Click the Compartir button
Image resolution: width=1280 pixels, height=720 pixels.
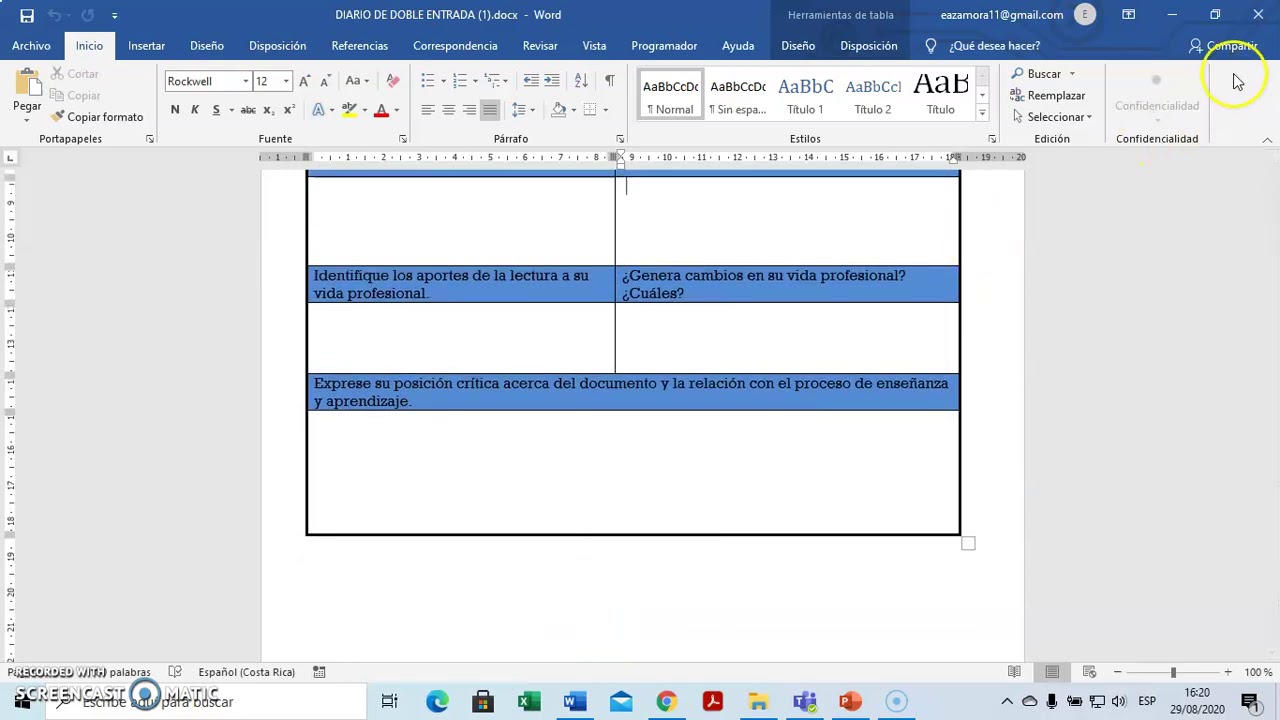(1223, 46)
